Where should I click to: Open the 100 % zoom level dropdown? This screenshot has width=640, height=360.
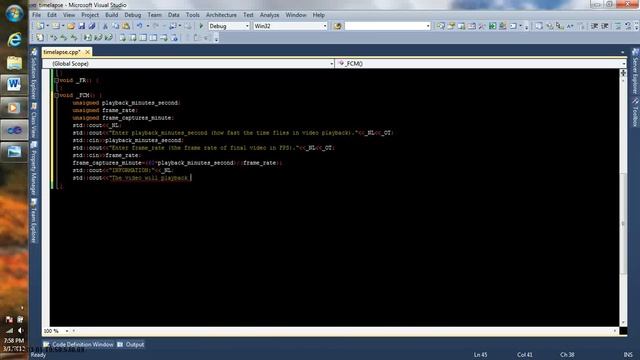coord(67,331)
